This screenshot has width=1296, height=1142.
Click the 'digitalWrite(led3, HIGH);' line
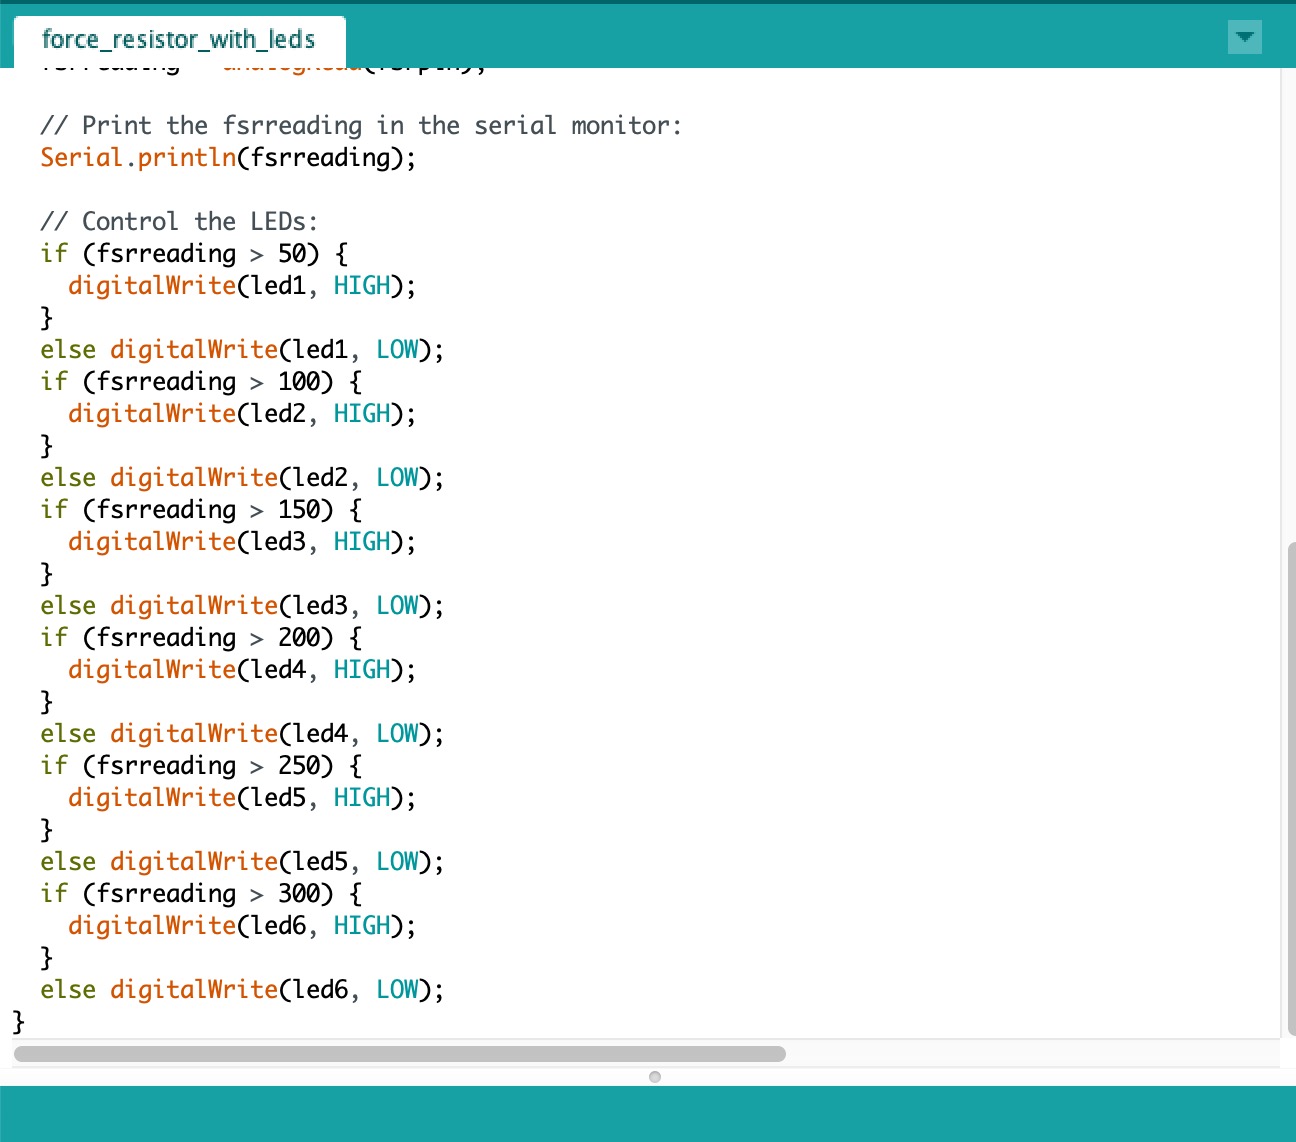[x=242, y=542]
